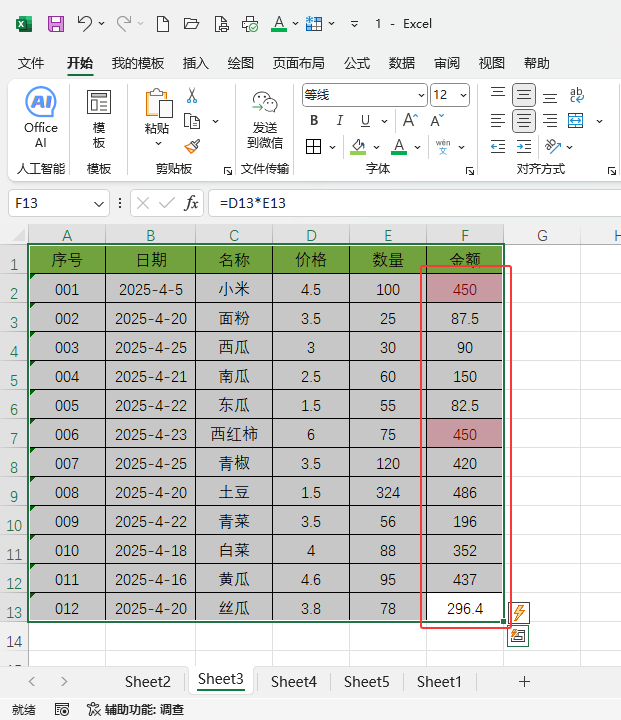Image resolution: width=621 pixels, height=720 pixels.
Task: Toggle middle vertical alignment
Action: click(524, 95)
